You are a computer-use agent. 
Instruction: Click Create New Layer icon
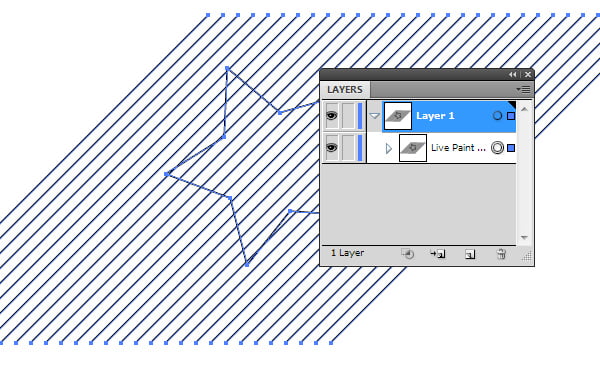coord(470,254)
